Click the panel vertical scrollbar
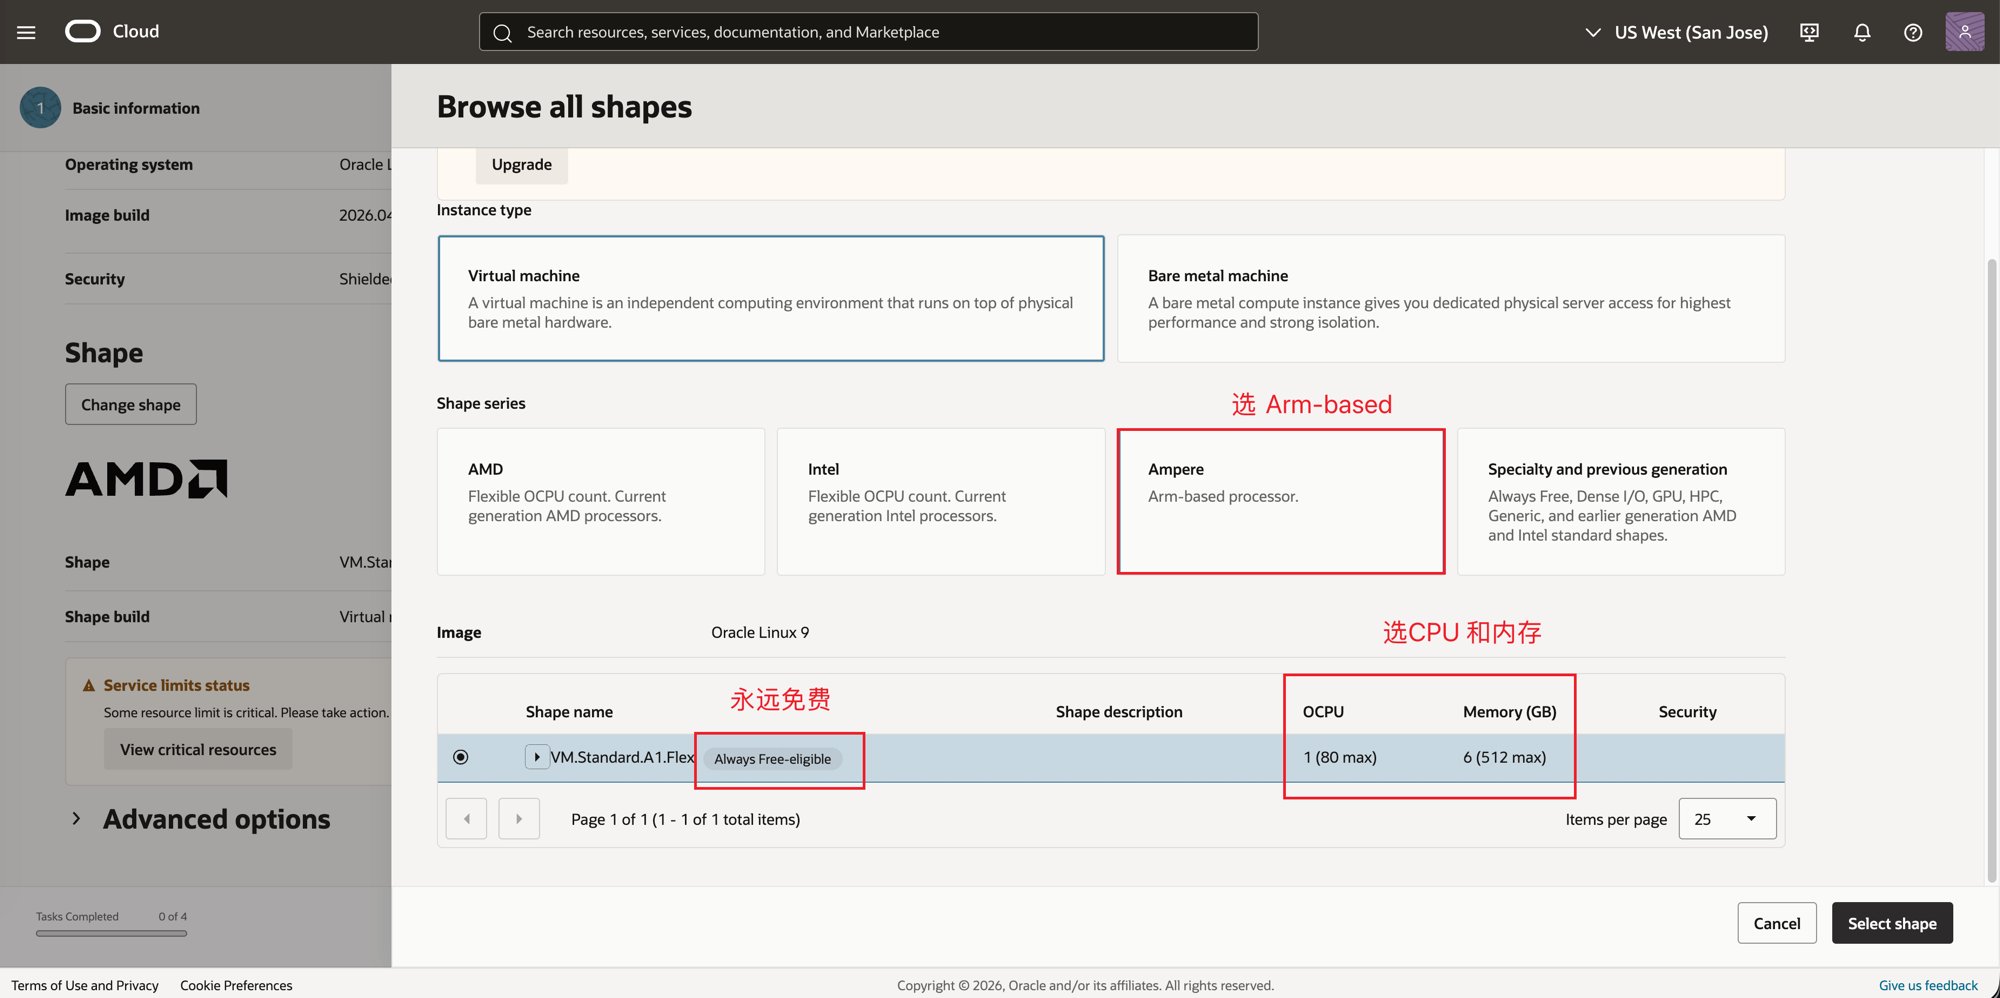 [x=1992, y=570]
